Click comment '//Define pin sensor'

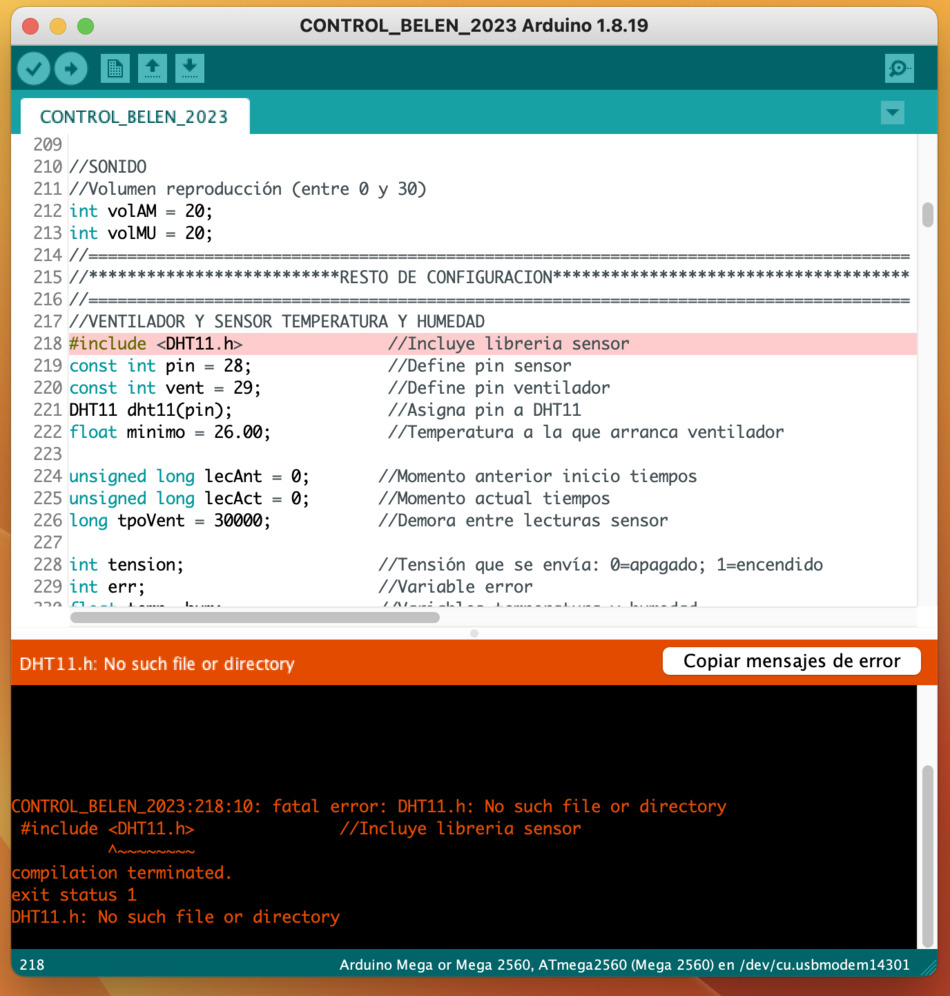pos(479,366)
